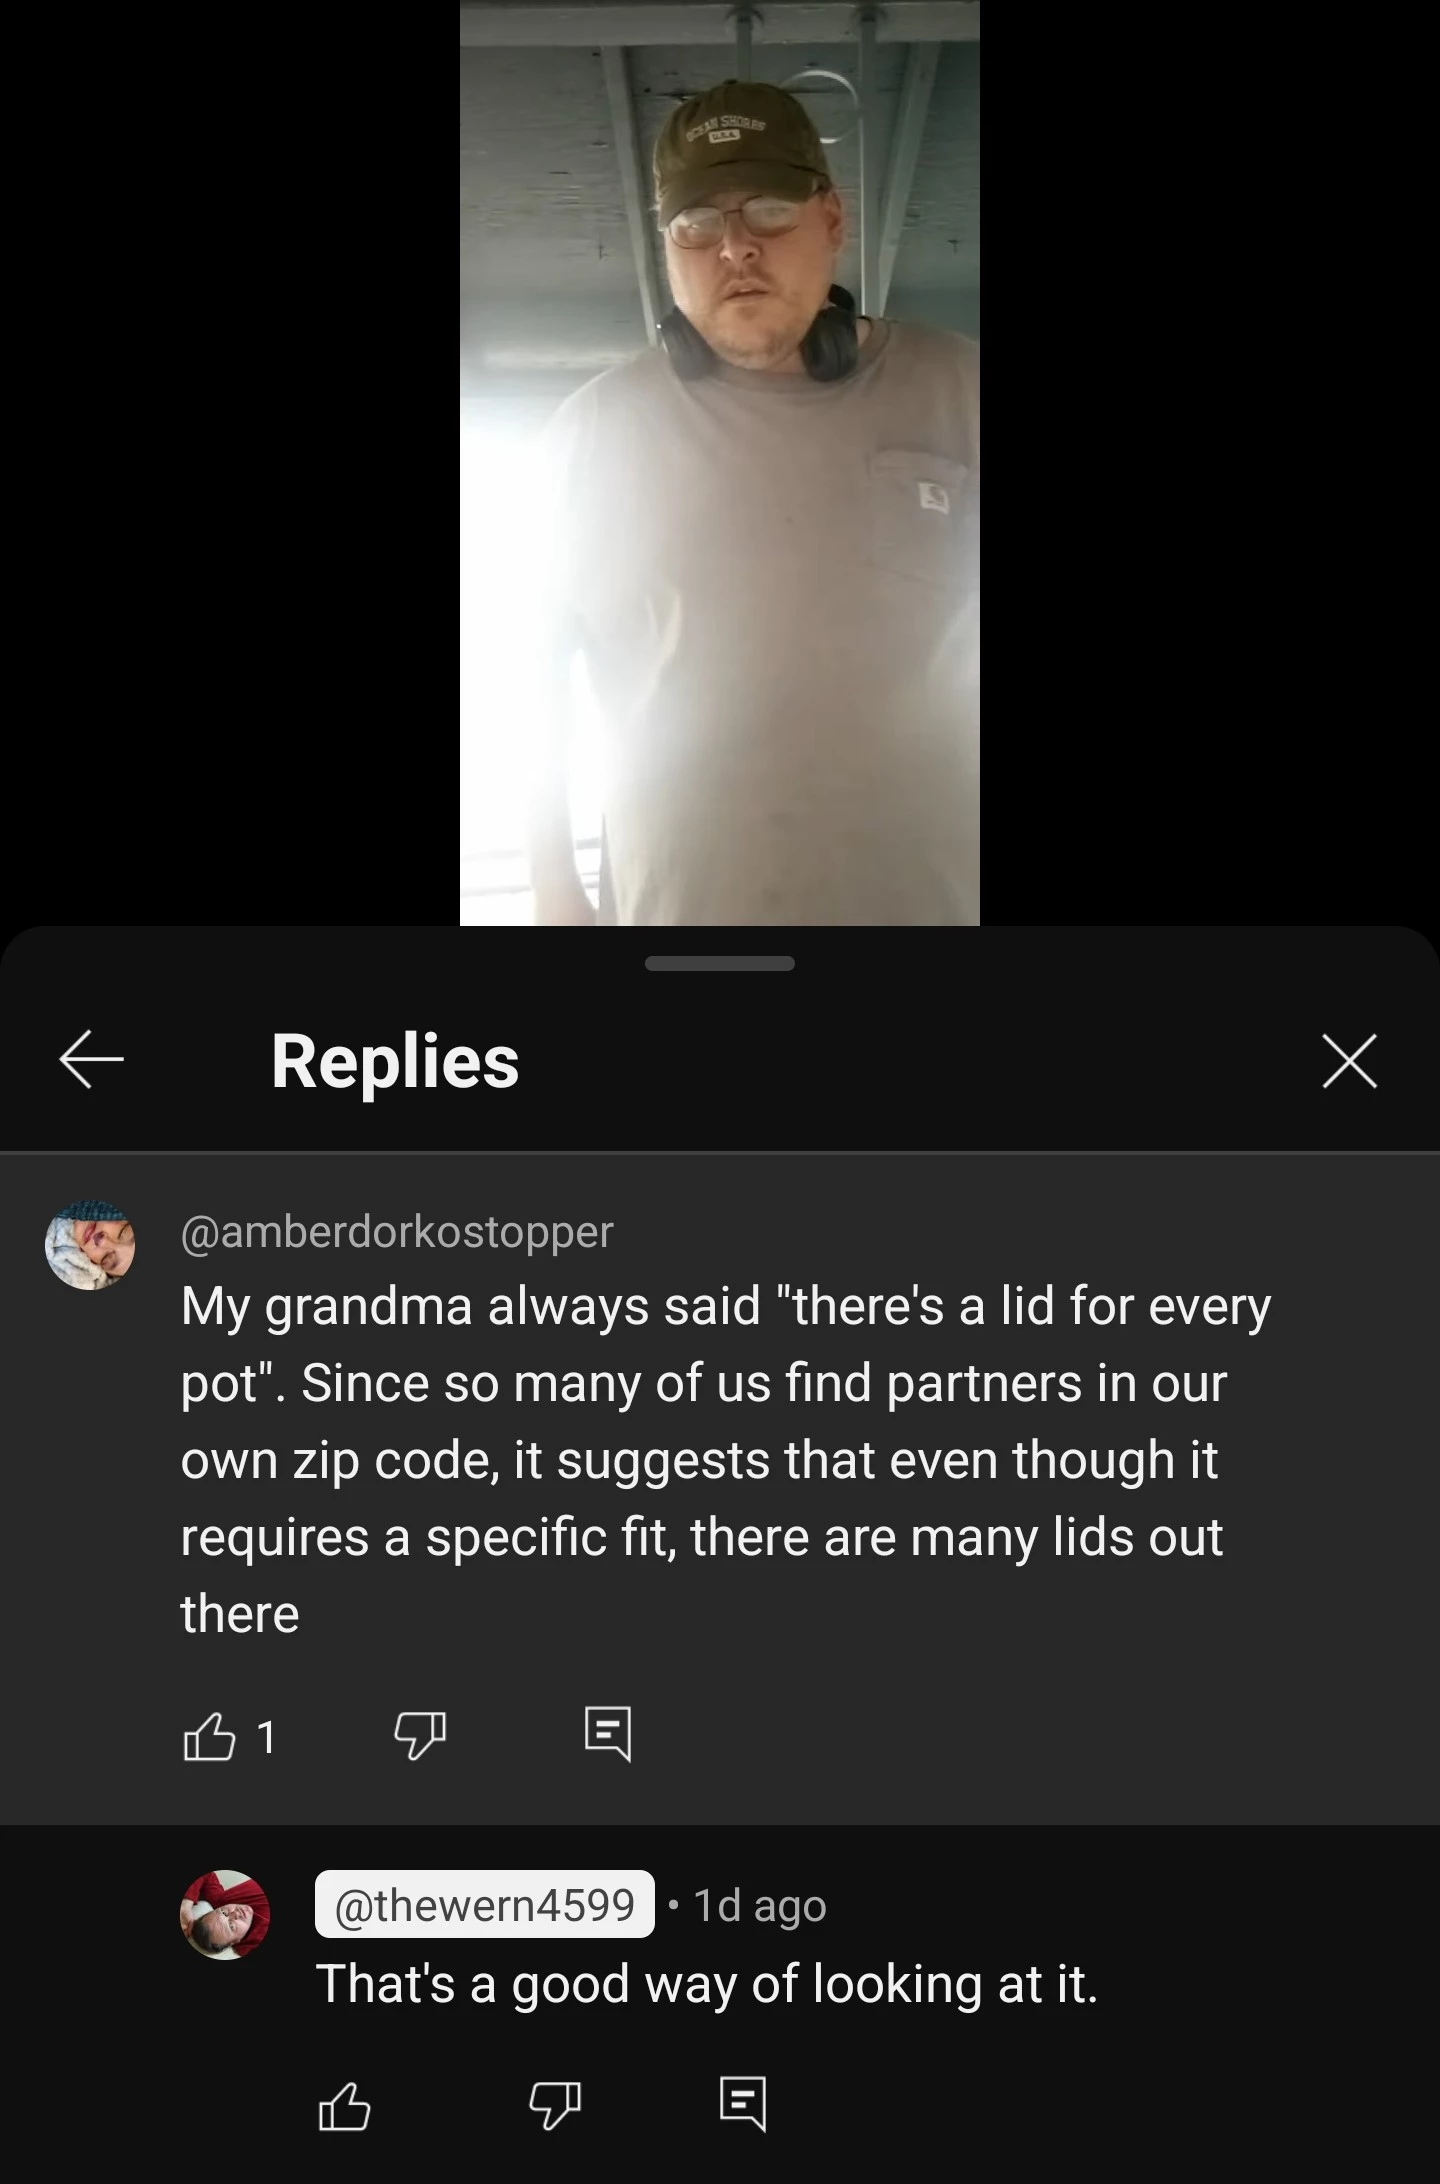
Task: Like the @thewern4599 reply
Action: 344,2106
